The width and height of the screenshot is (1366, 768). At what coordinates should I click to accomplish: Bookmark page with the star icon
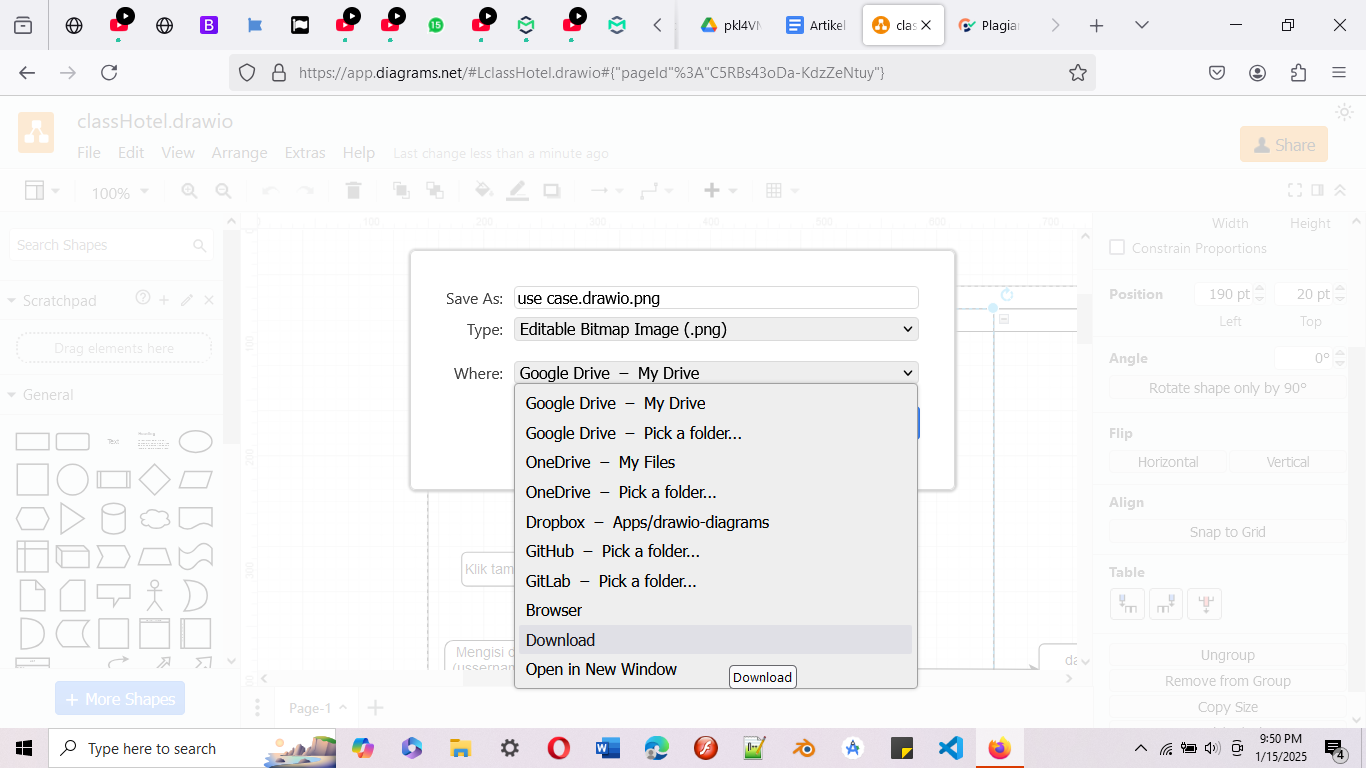[x=1077, y=73]
